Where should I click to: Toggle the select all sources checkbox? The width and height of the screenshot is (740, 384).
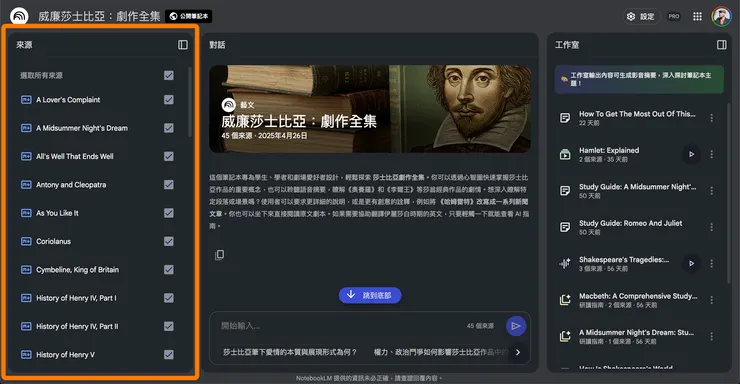tap(168, 75)
